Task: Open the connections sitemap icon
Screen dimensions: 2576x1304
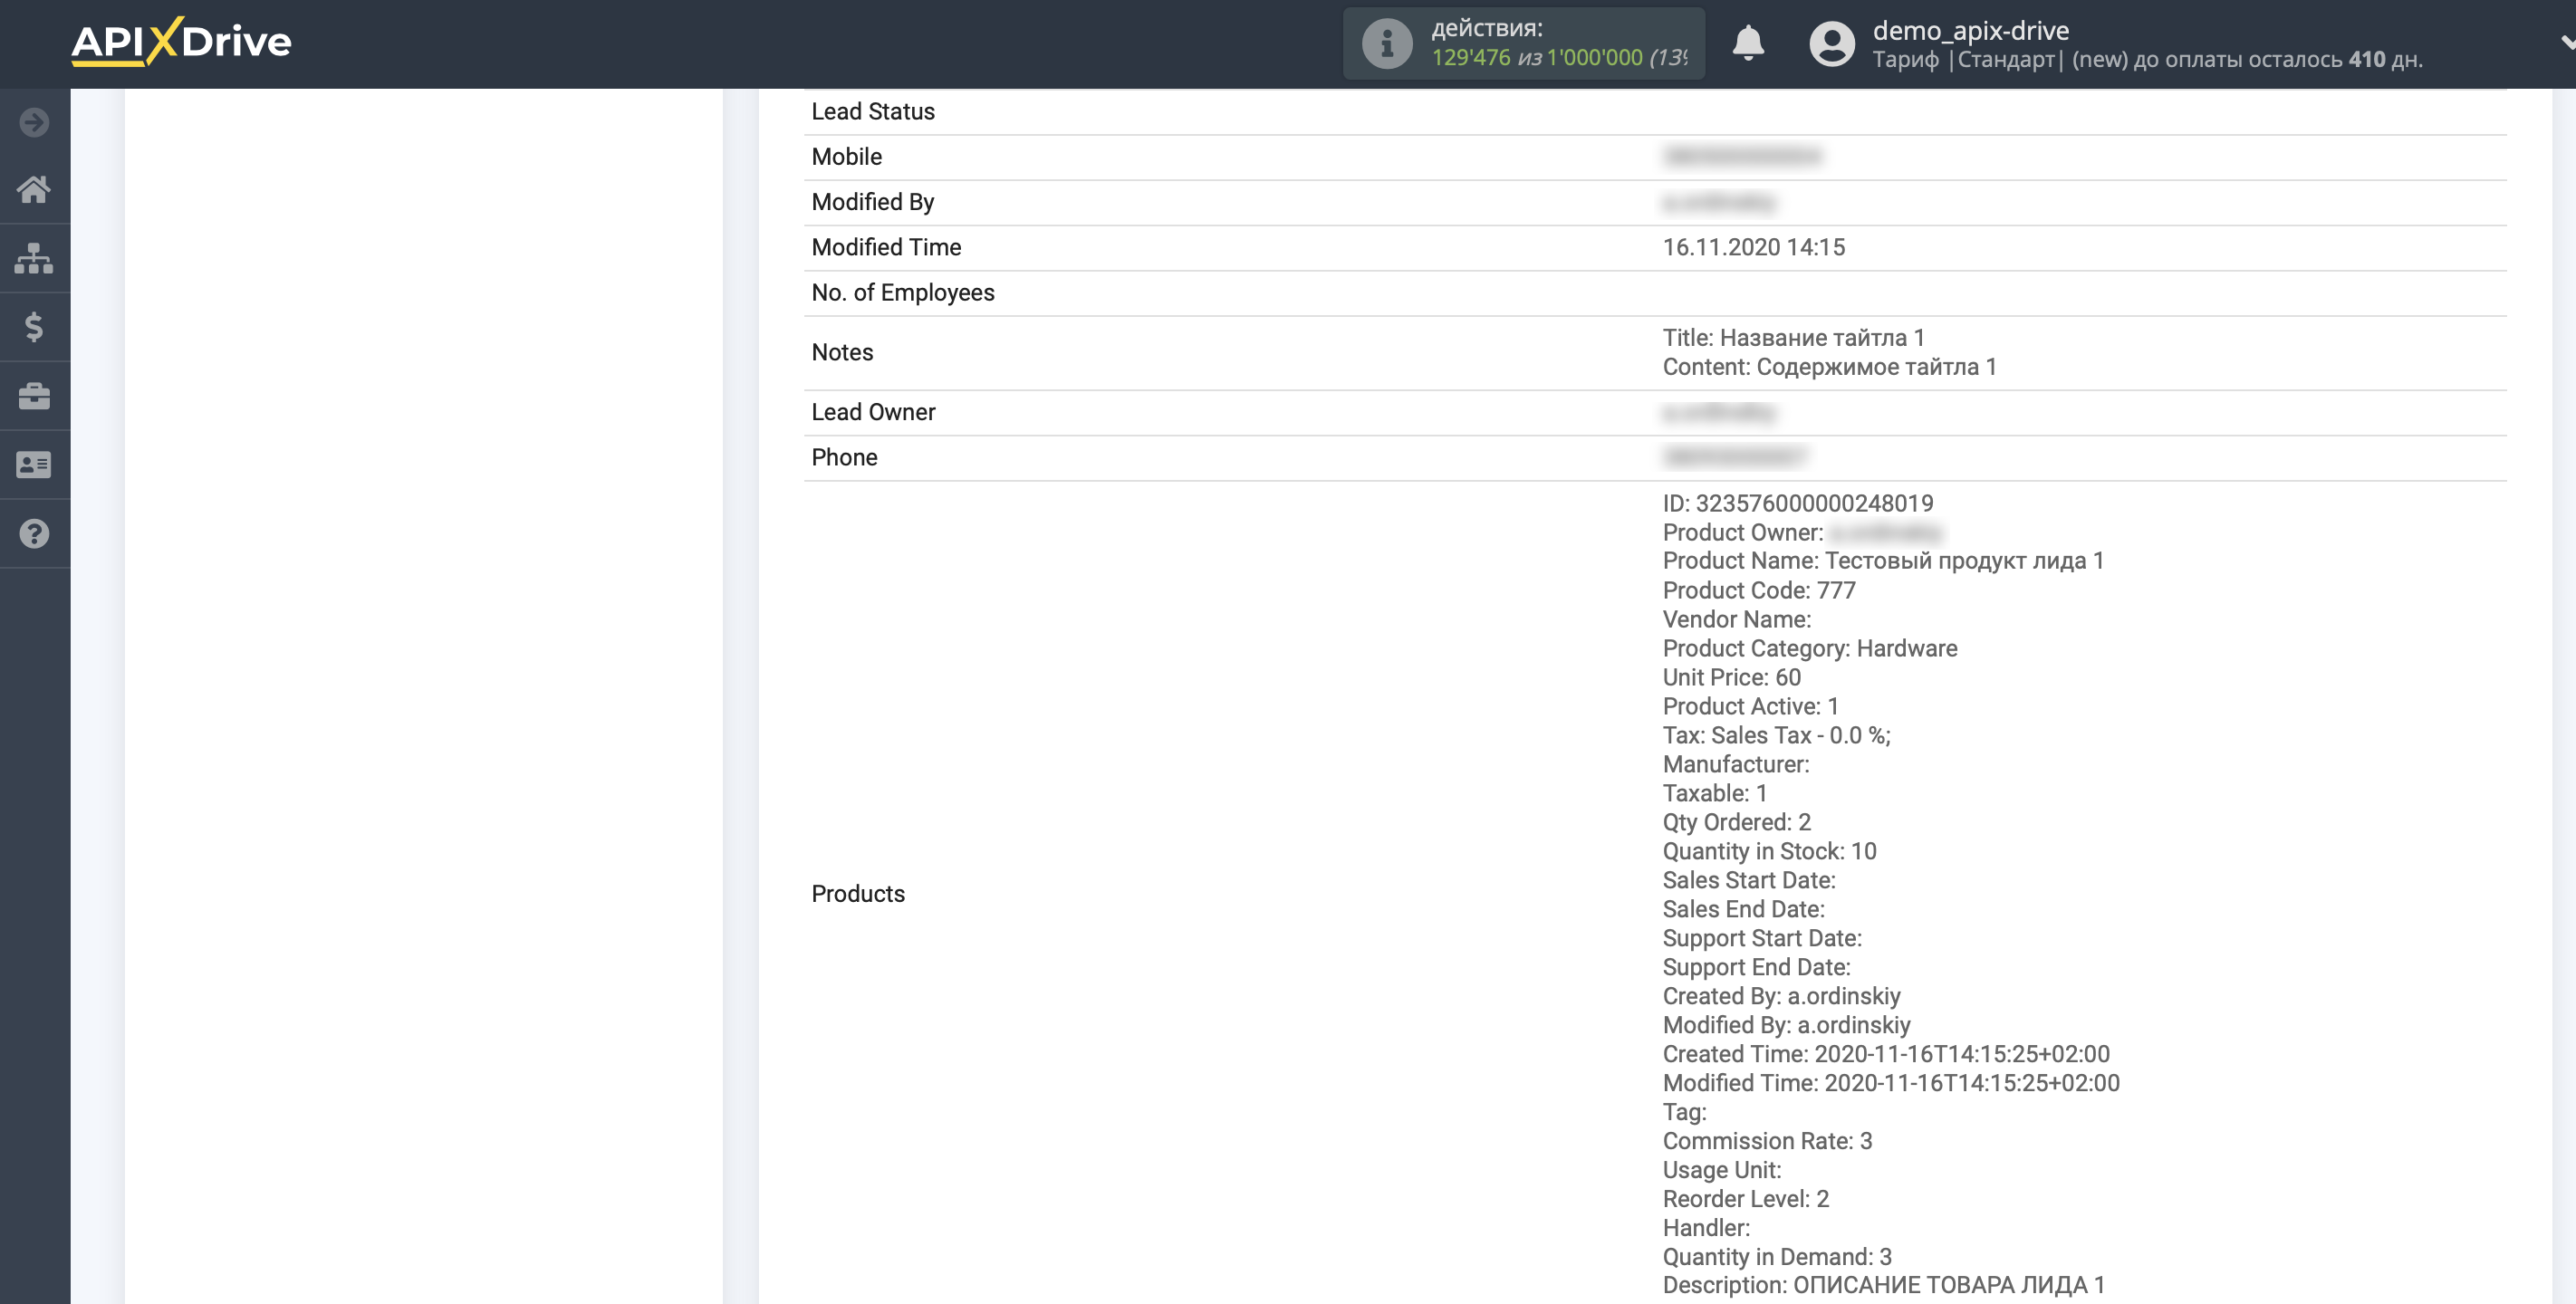Action: tap(34, 258)
